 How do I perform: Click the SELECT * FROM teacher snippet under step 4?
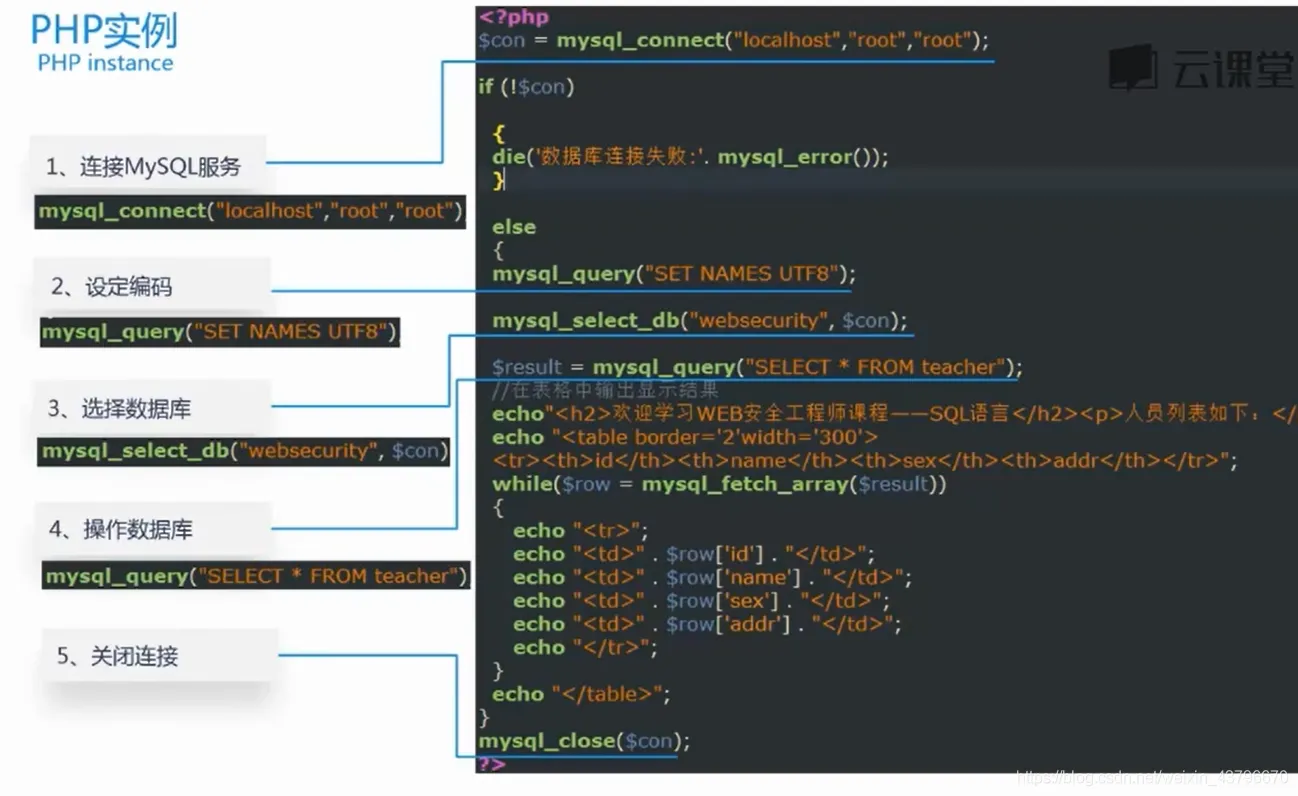tap(256, 576)
